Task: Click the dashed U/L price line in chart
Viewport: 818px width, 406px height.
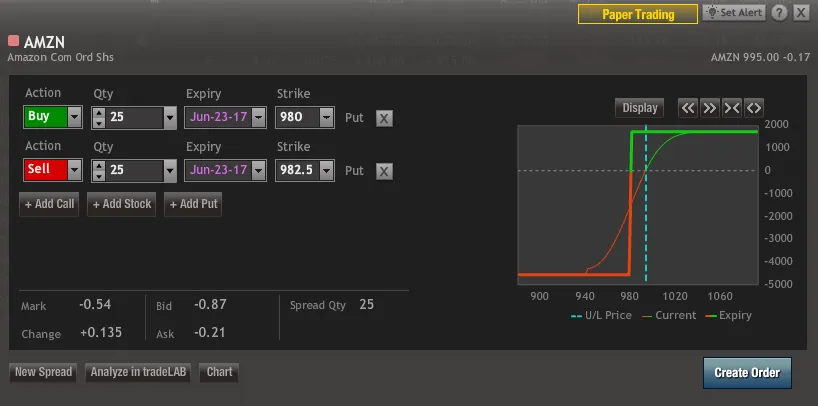Action: [646, 205]
